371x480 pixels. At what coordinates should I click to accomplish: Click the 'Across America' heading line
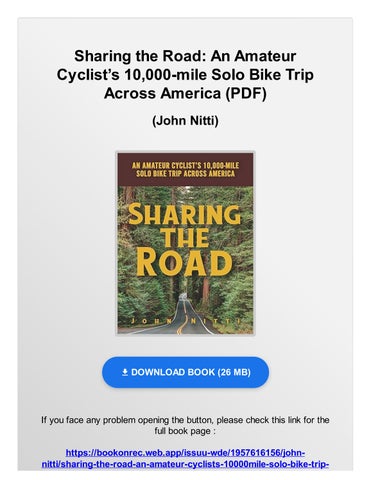pos(162,93)
